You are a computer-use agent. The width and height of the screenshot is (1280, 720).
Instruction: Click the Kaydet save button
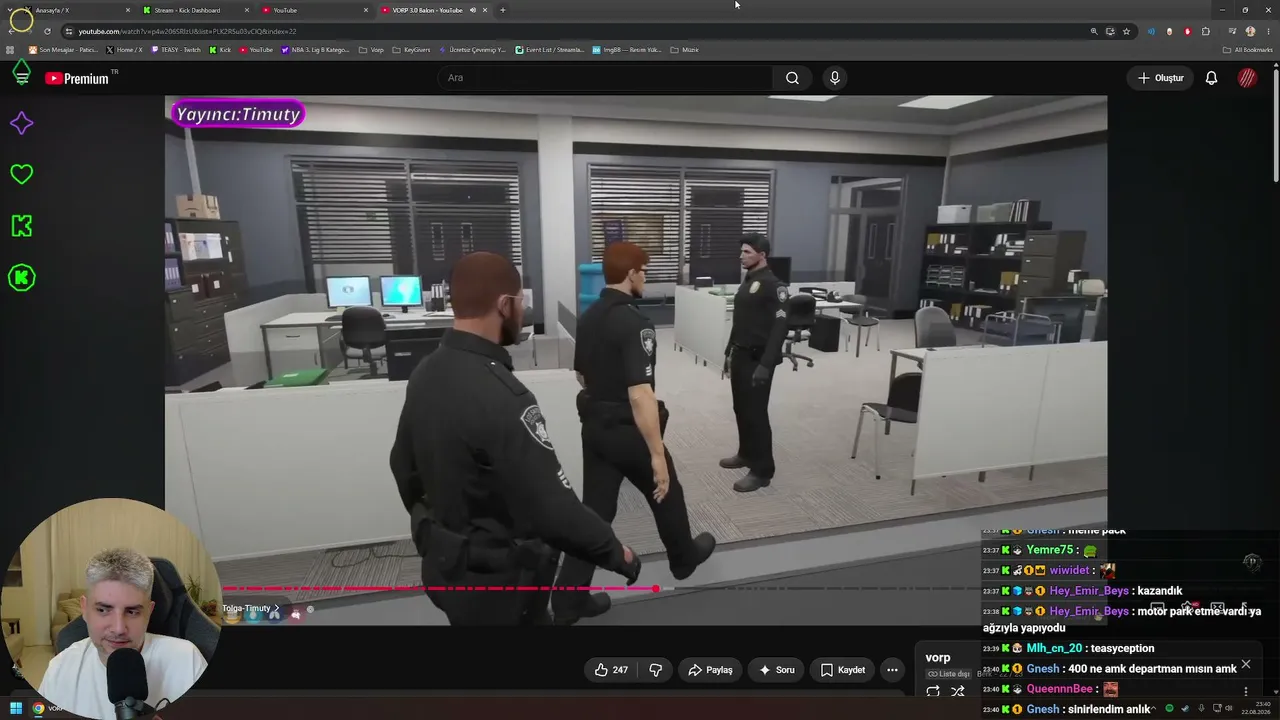[x=842, y=670]
